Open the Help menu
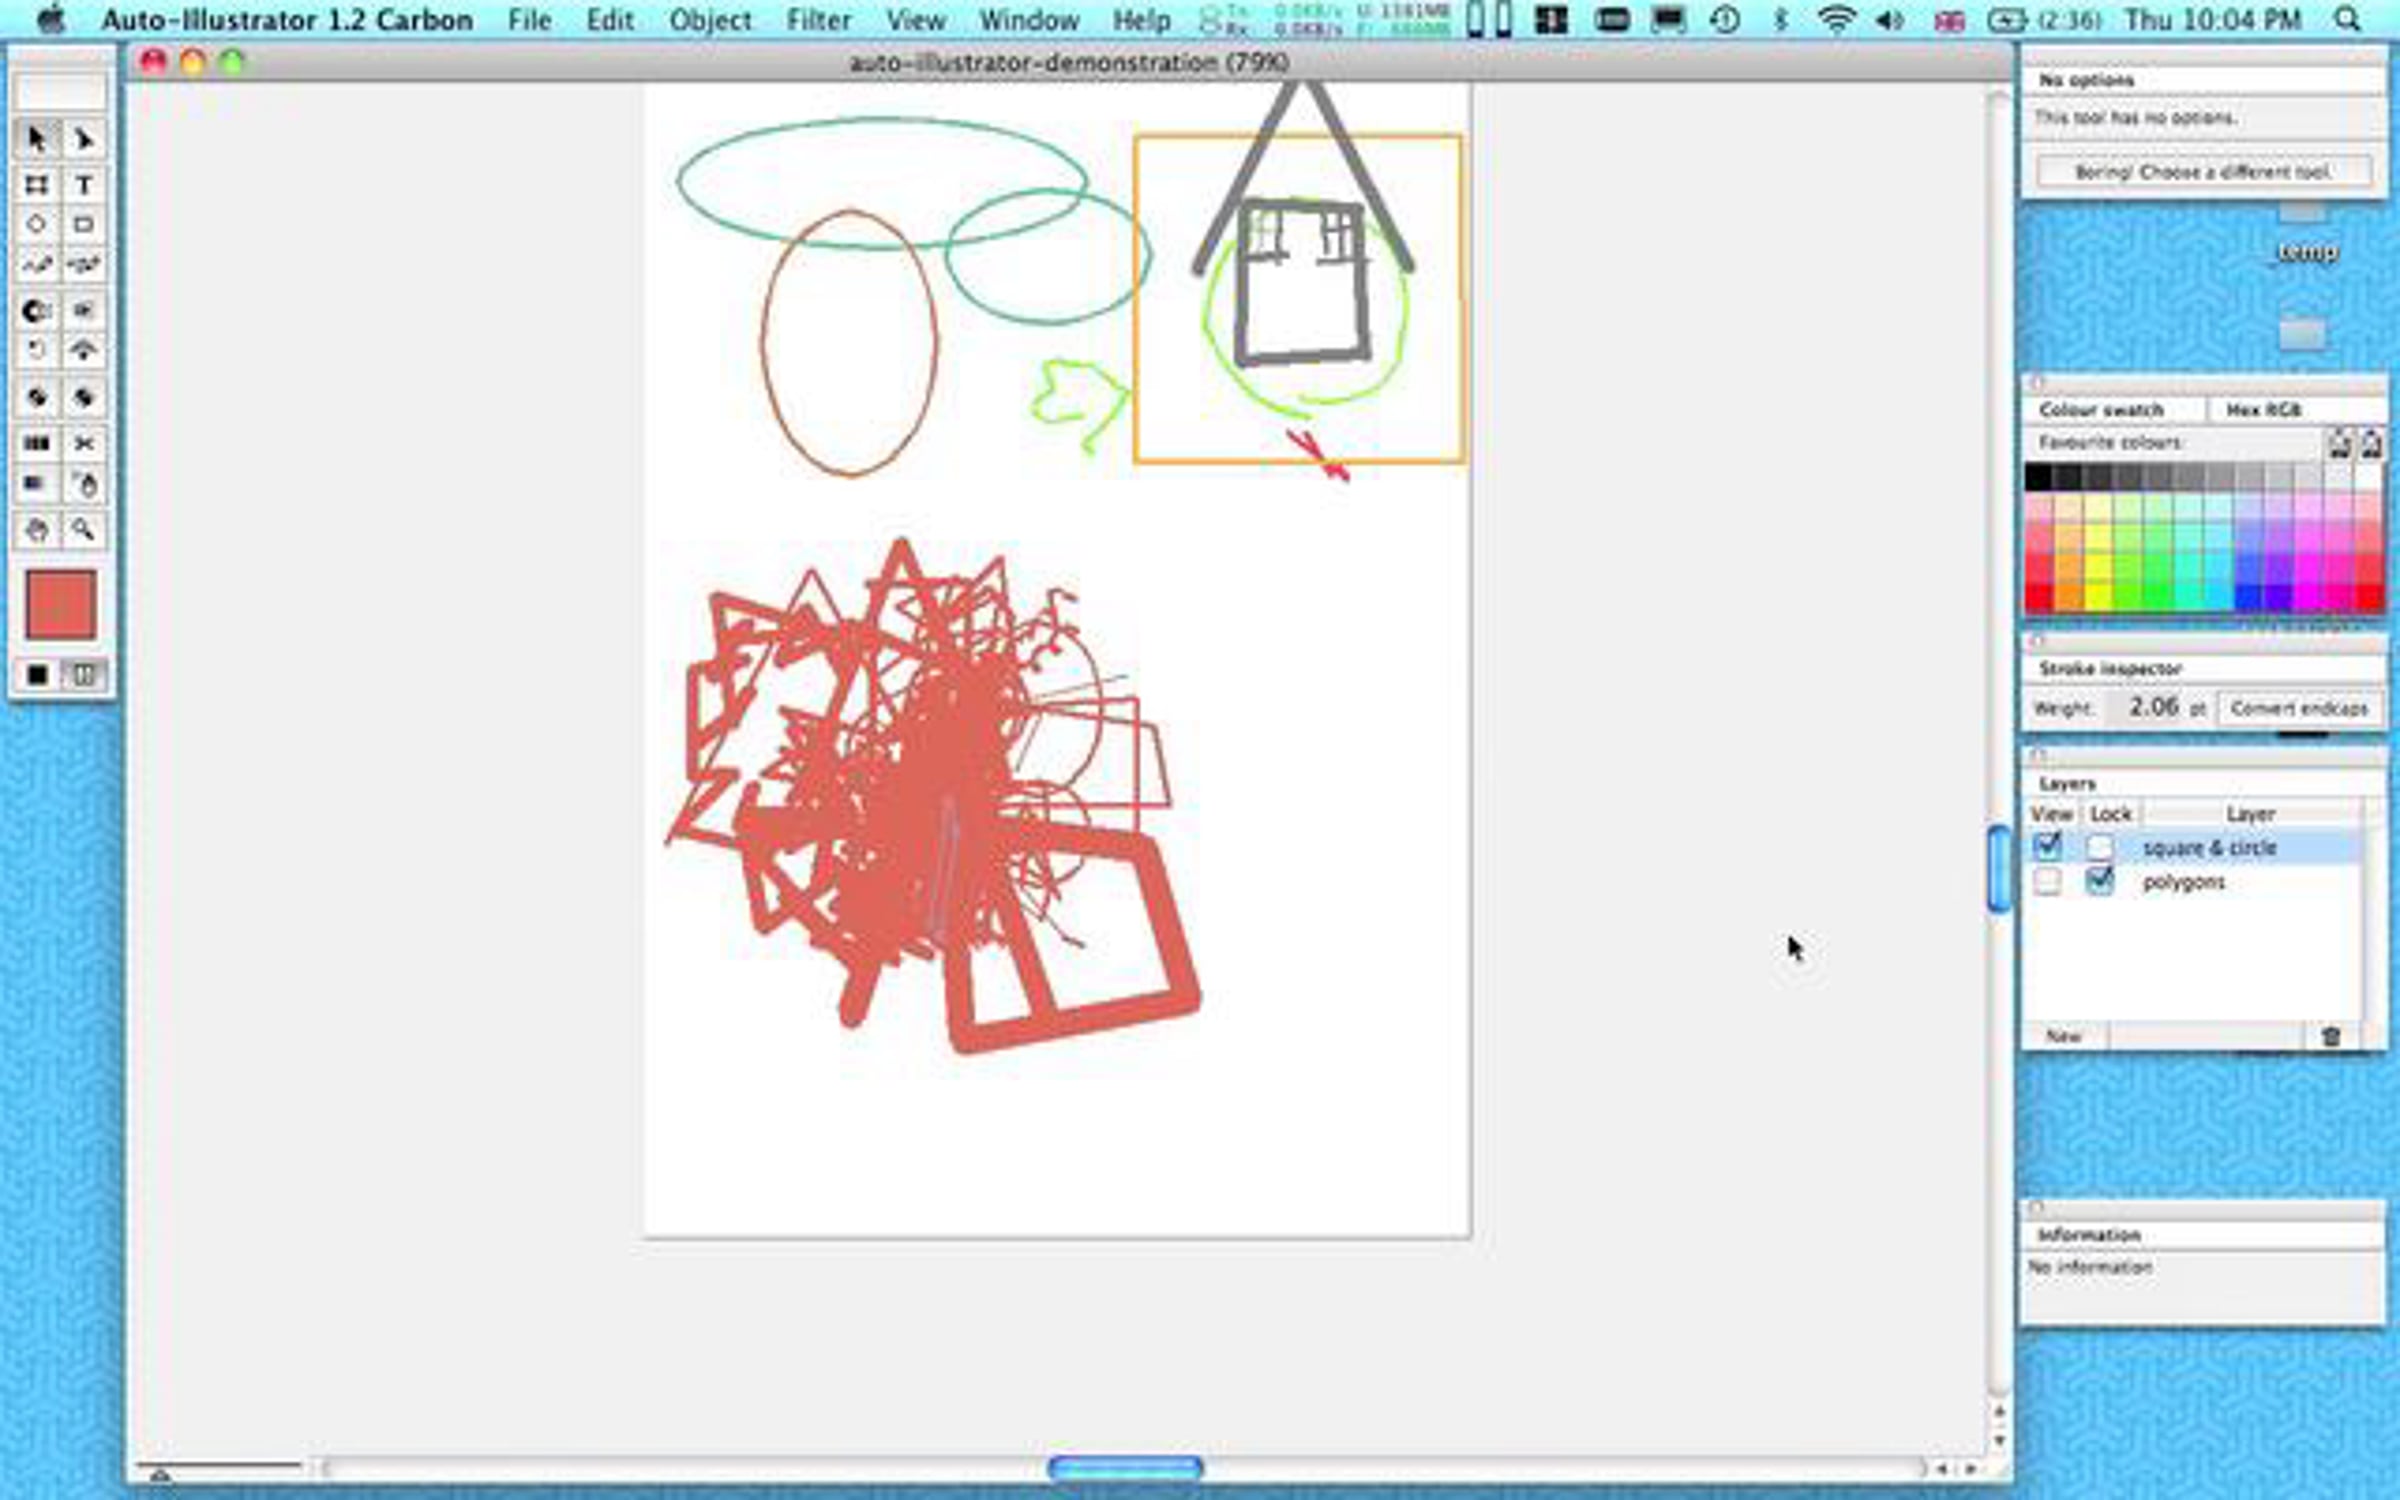 tap(1142, 20)
